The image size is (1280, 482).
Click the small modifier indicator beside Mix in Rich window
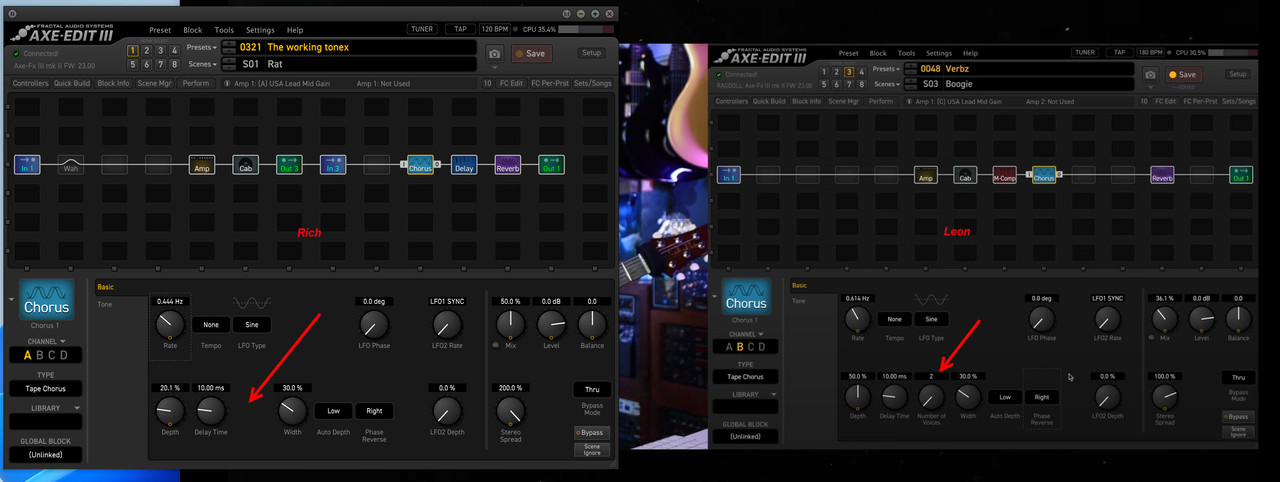(495, 345)
